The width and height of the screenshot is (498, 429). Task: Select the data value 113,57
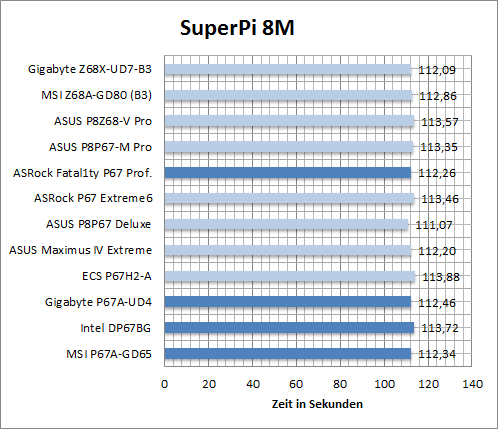coord(440,122)
